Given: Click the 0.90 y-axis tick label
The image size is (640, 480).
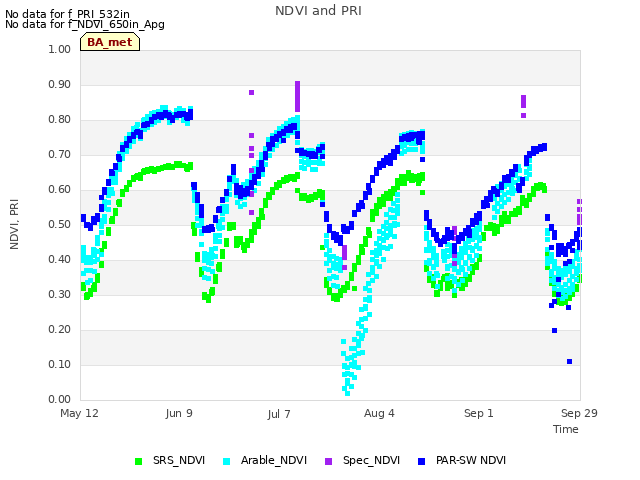Looking at the screenshot, I should 60,84.
